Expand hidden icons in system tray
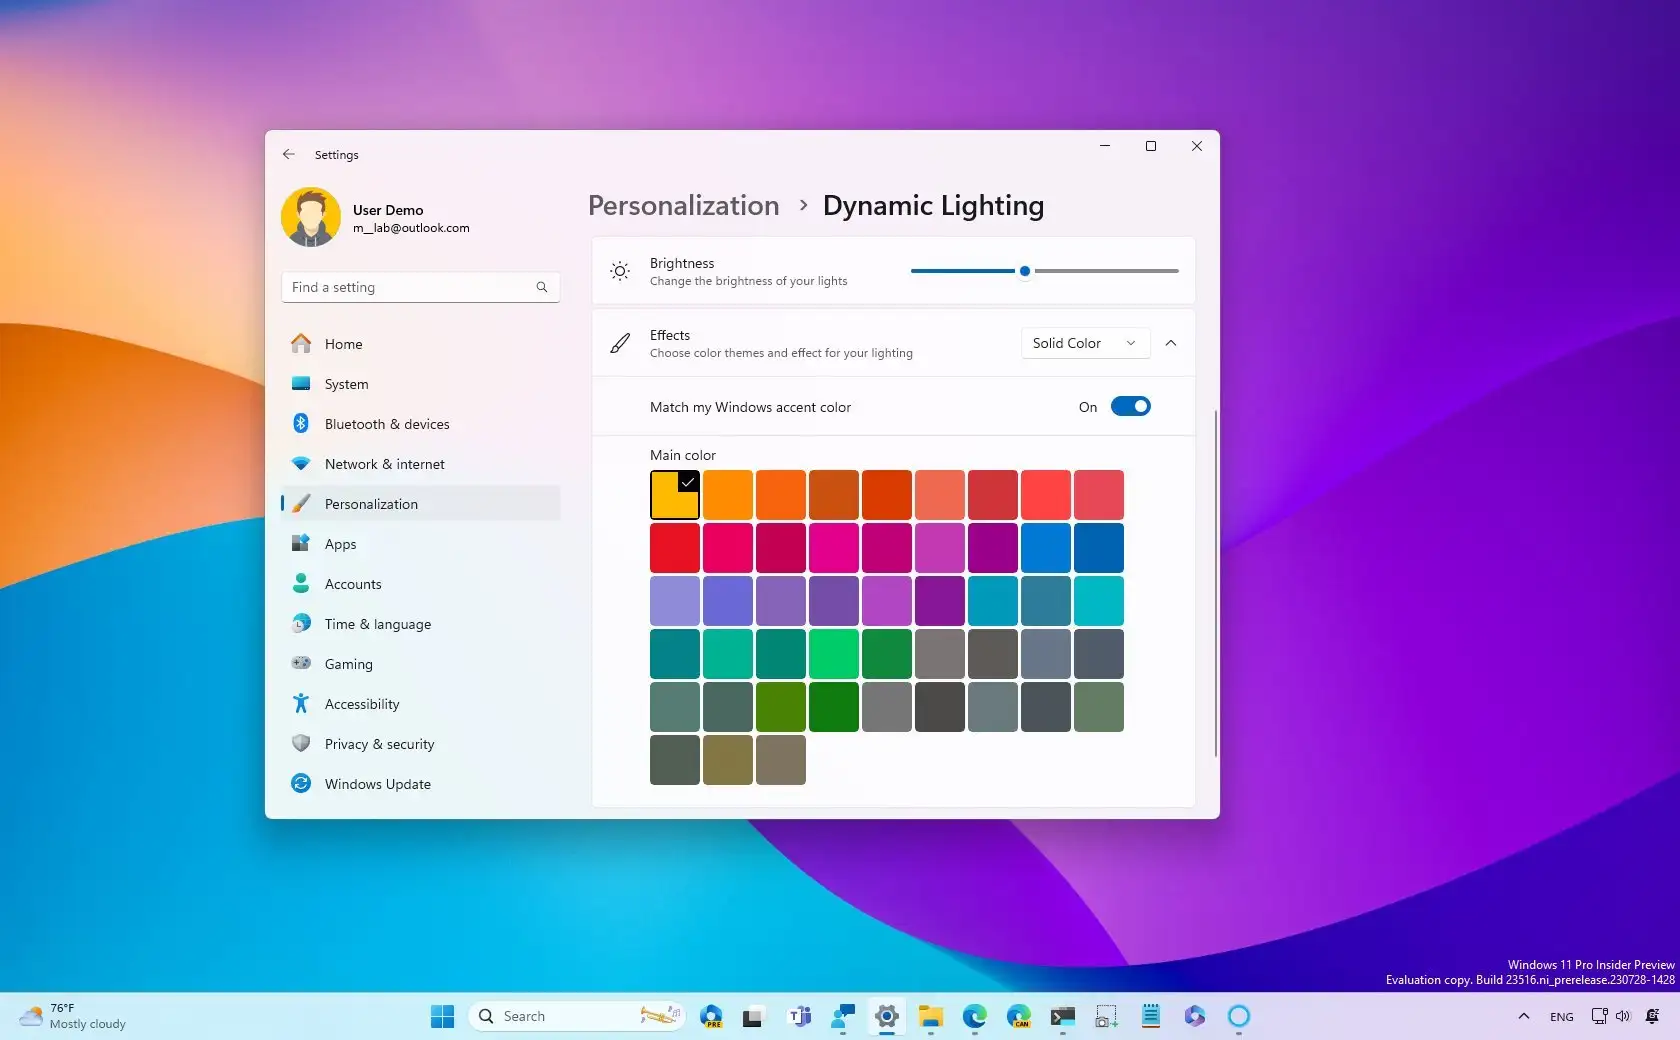 point(1522,1016)
